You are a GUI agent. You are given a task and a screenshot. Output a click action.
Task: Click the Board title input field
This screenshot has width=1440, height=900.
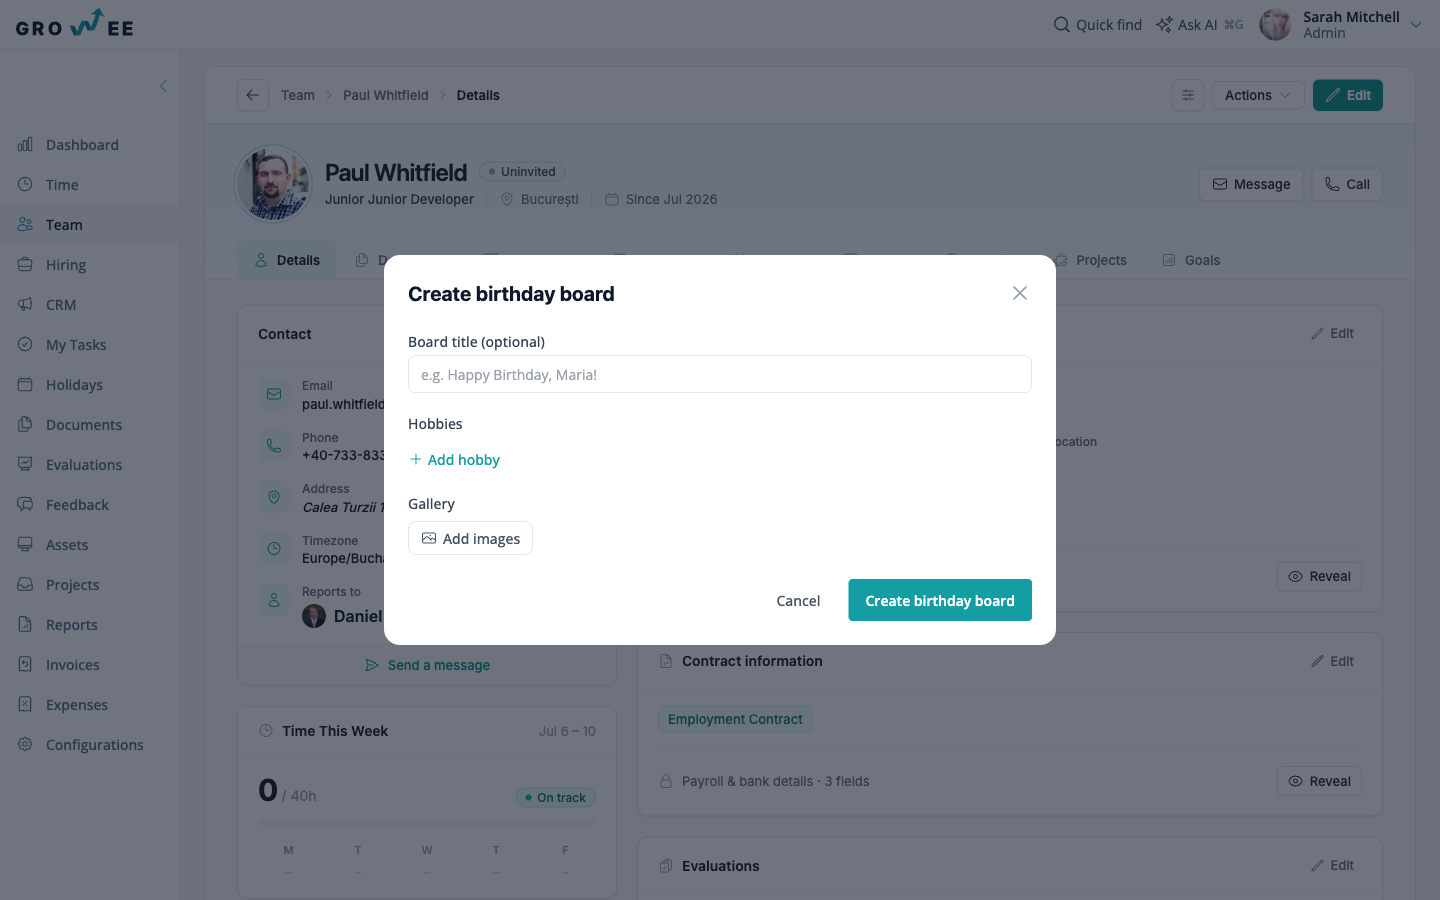(719, 374)
